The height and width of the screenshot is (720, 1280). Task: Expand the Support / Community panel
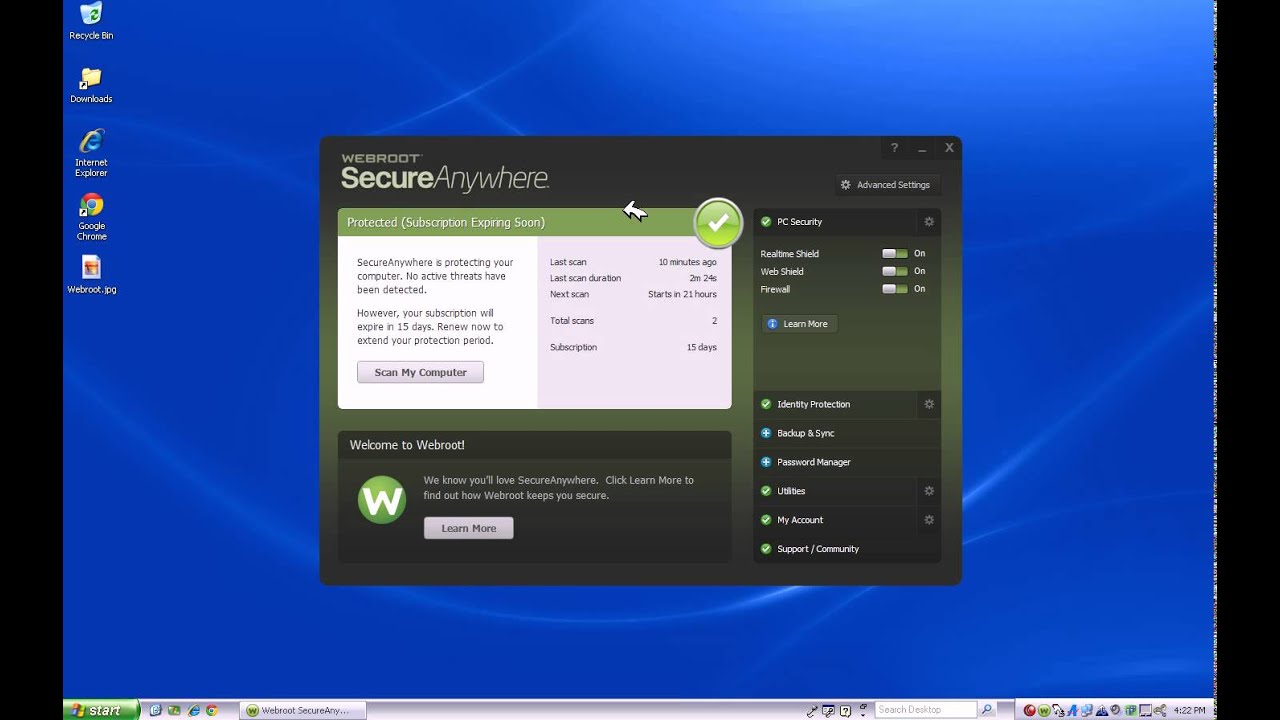[x=847, y=549]
